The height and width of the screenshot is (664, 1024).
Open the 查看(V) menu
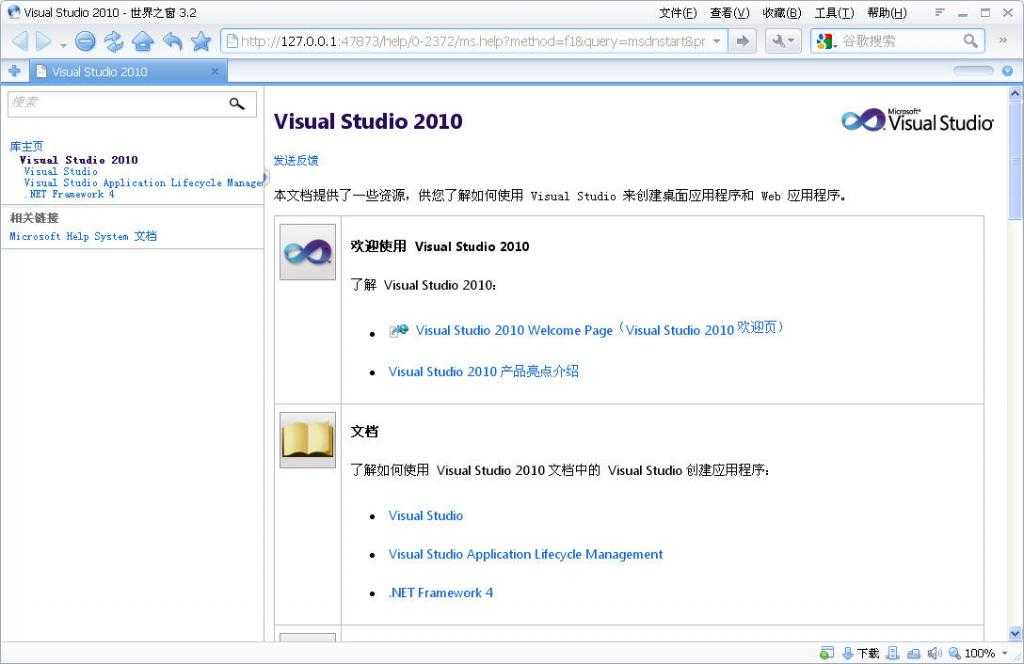(729, 12)
